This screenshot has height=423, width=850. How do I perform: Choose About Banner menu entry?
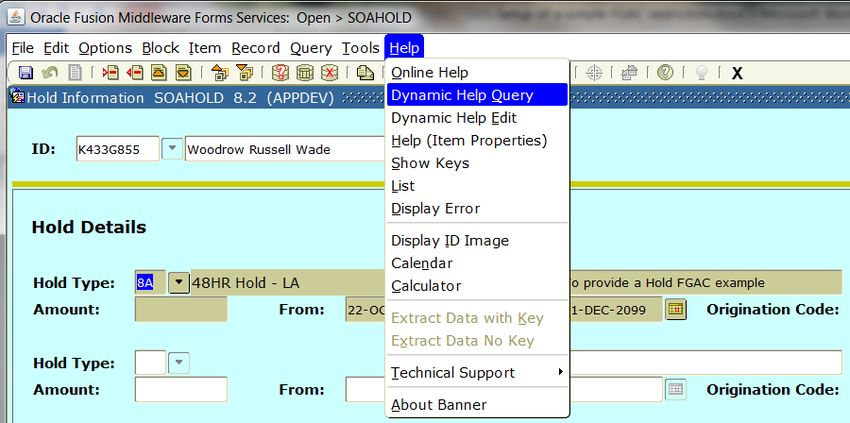(x=477, y=405)
